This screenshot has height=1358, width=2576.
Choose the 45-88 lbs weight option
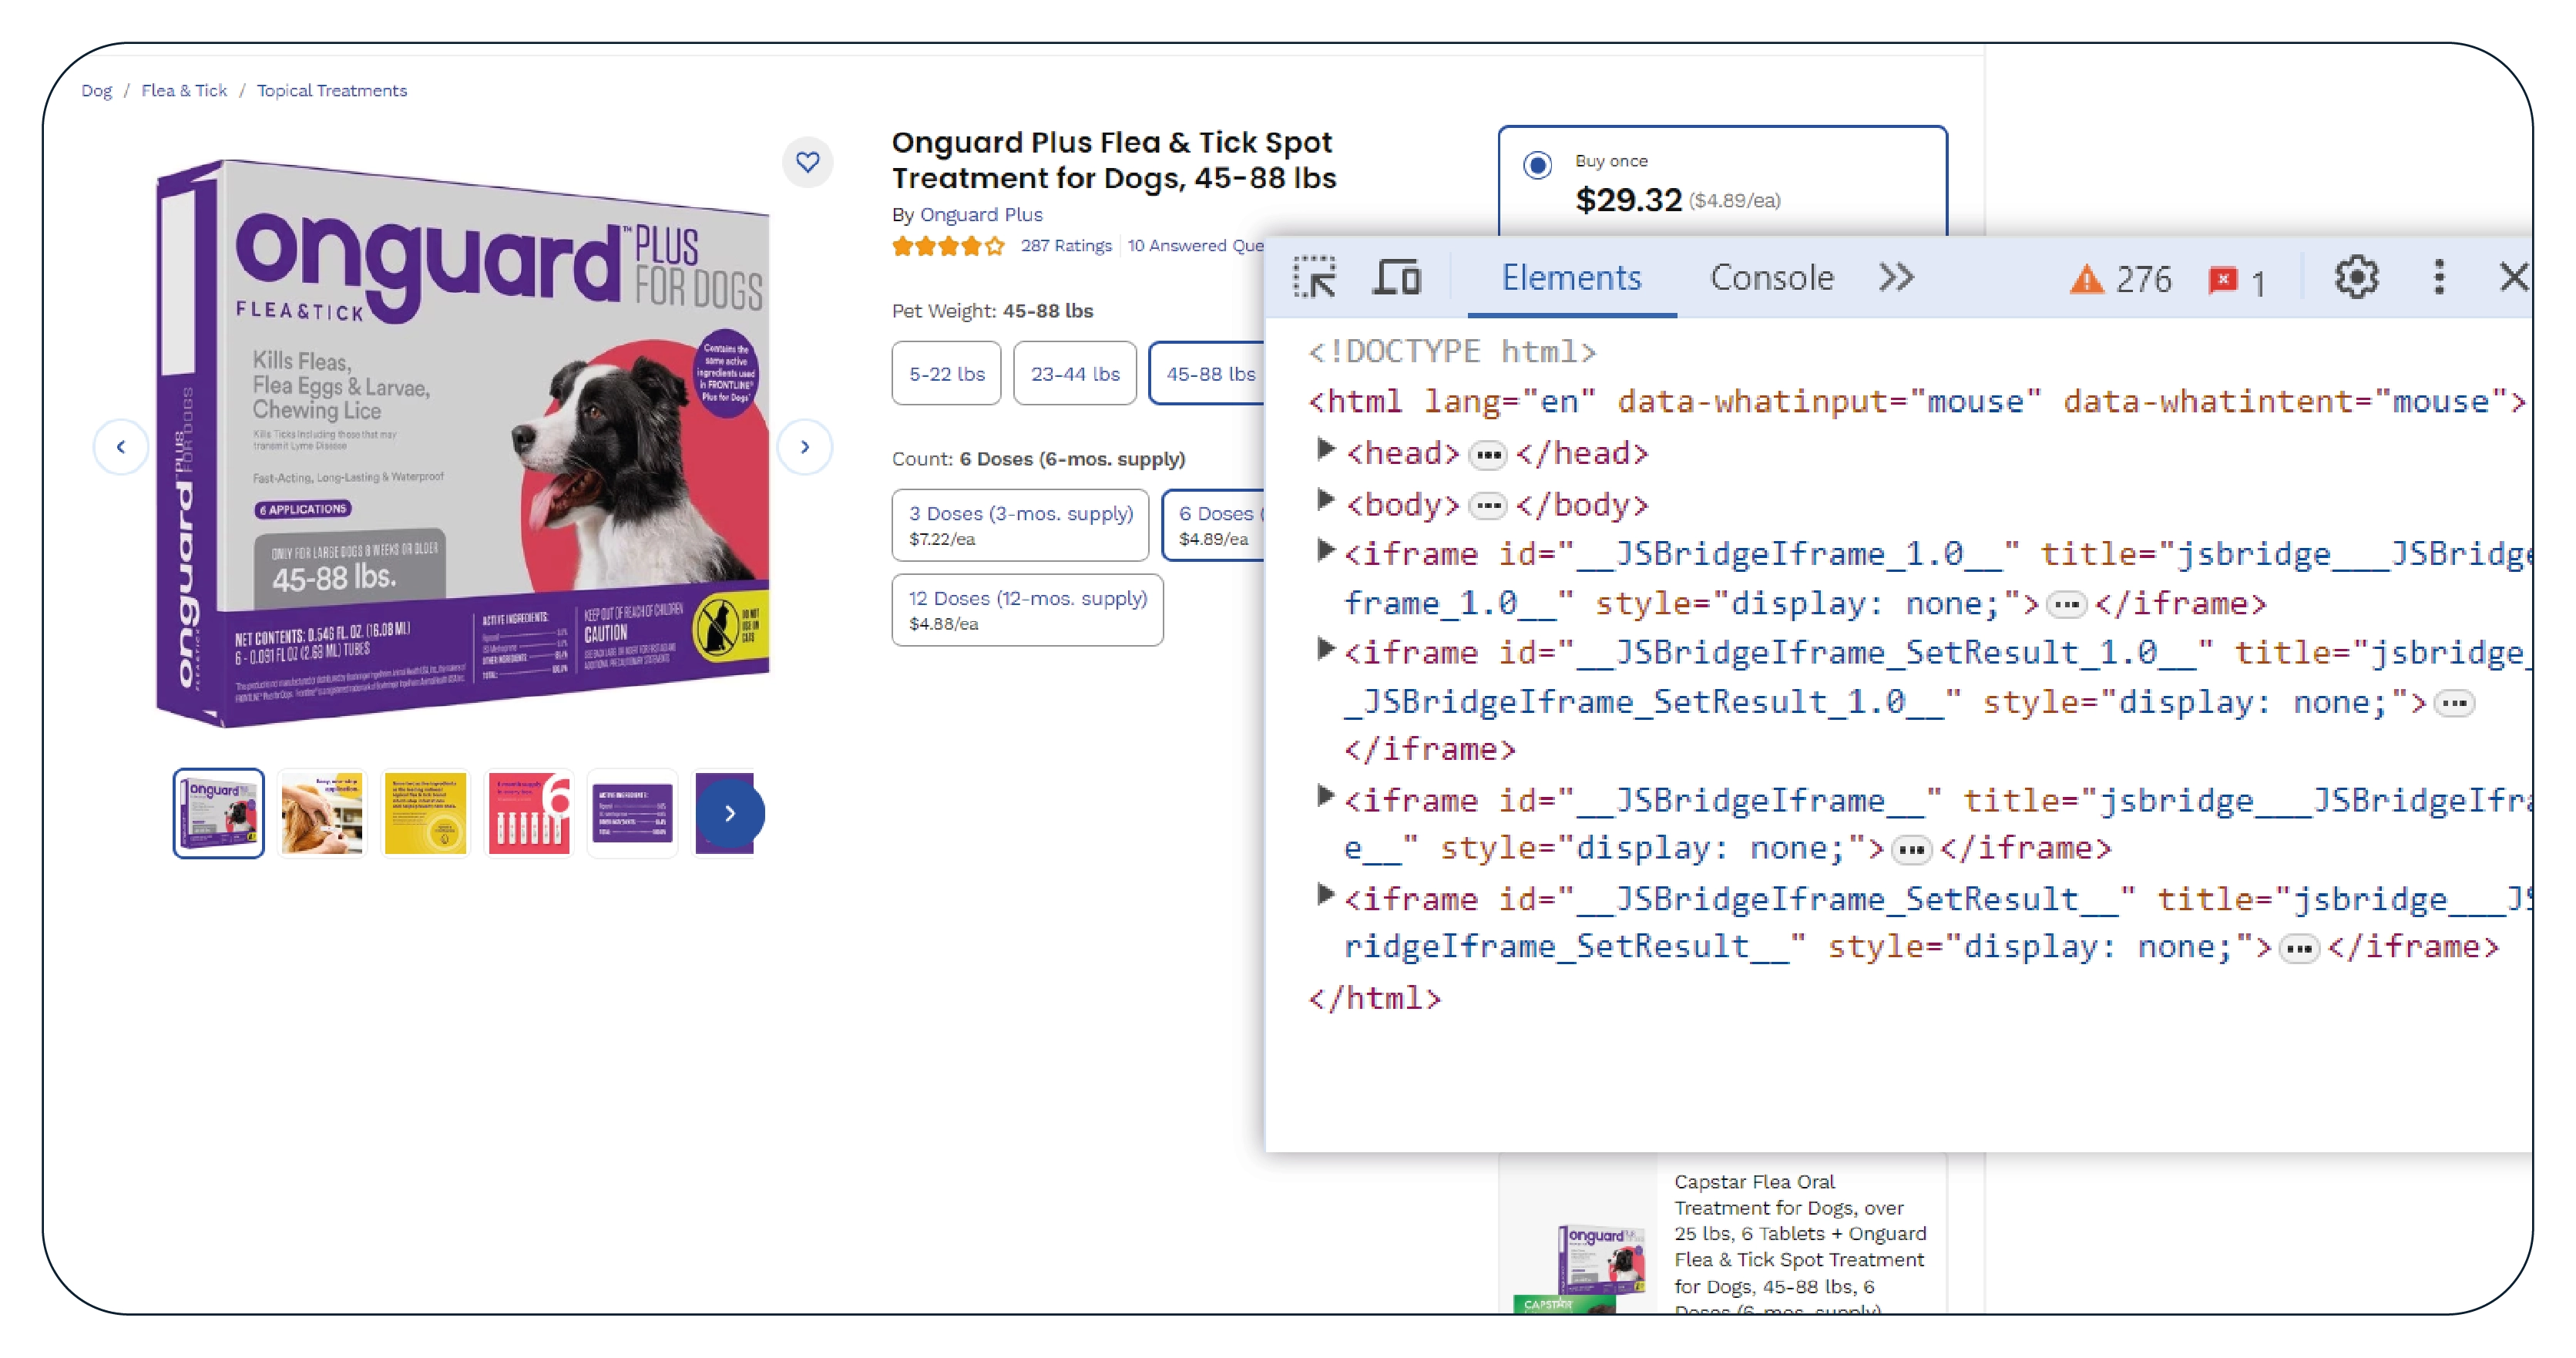pos(1208,374)
